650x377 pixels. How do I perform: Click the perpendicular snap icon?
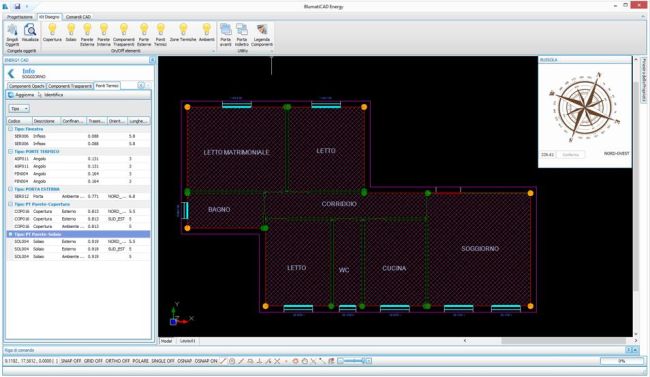(259, 361)
